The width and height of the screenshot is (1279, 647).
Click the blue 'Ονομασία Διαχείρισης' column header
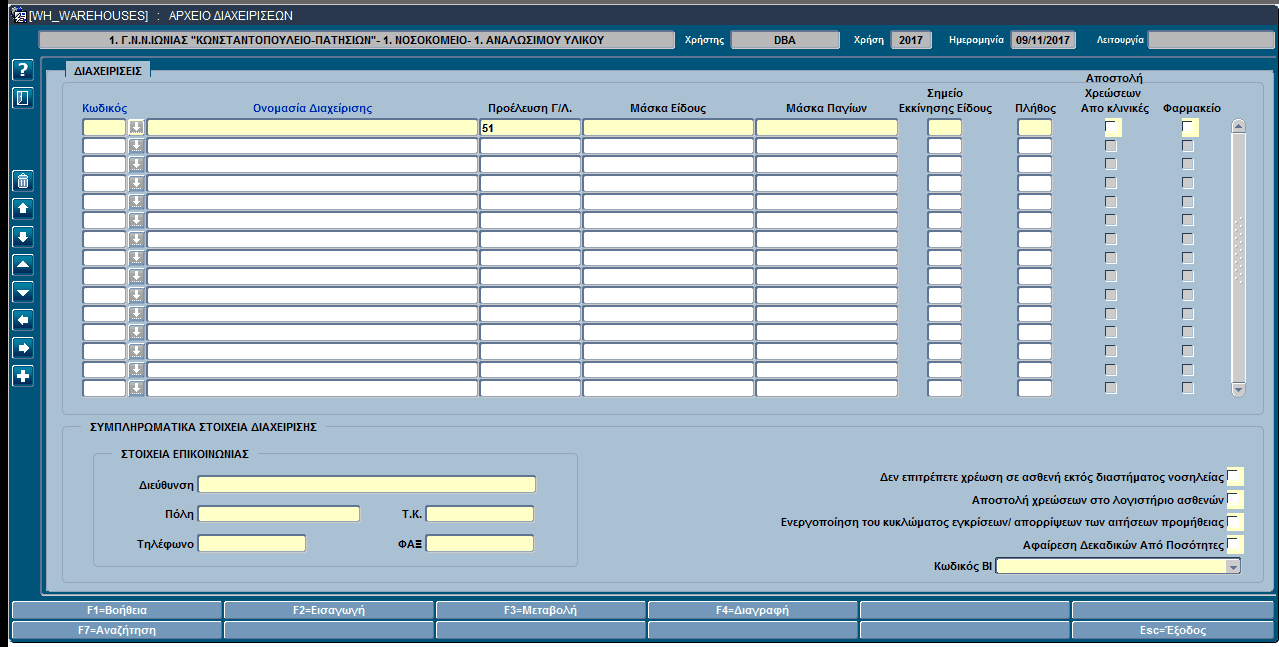click(312, 108)
